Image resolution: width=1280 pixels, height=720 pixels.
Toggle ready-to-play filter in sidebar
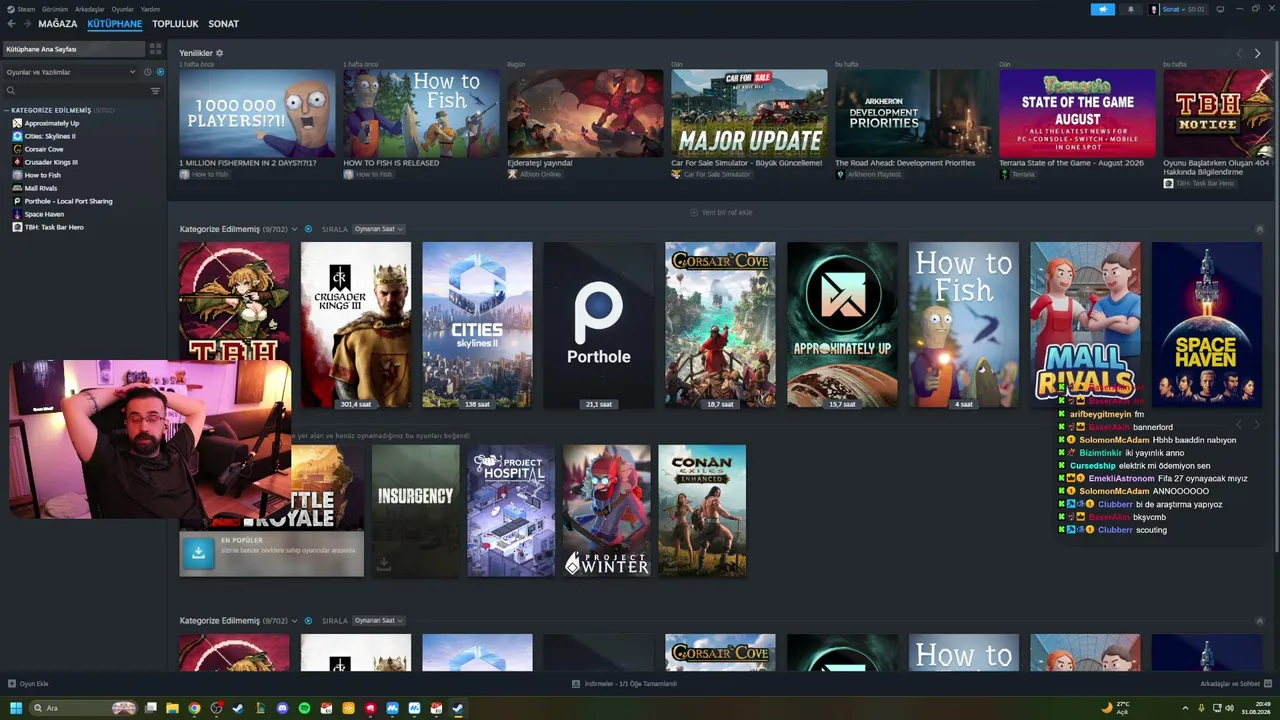pos(160,72)
